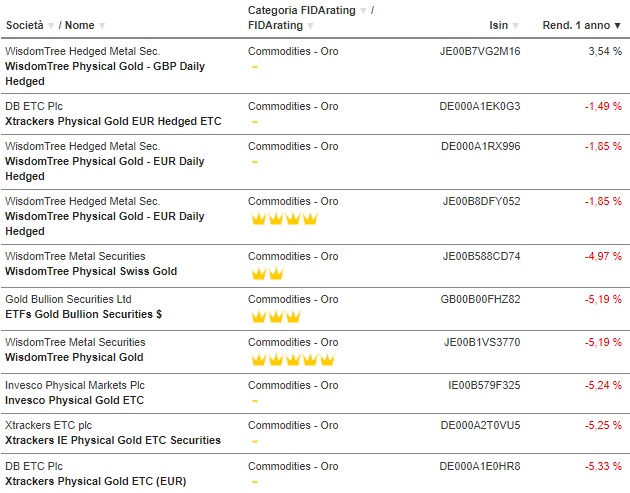
Task: Open Xtrackers Physical Gold EUR Hedged ETC
Action: (113, 121)
